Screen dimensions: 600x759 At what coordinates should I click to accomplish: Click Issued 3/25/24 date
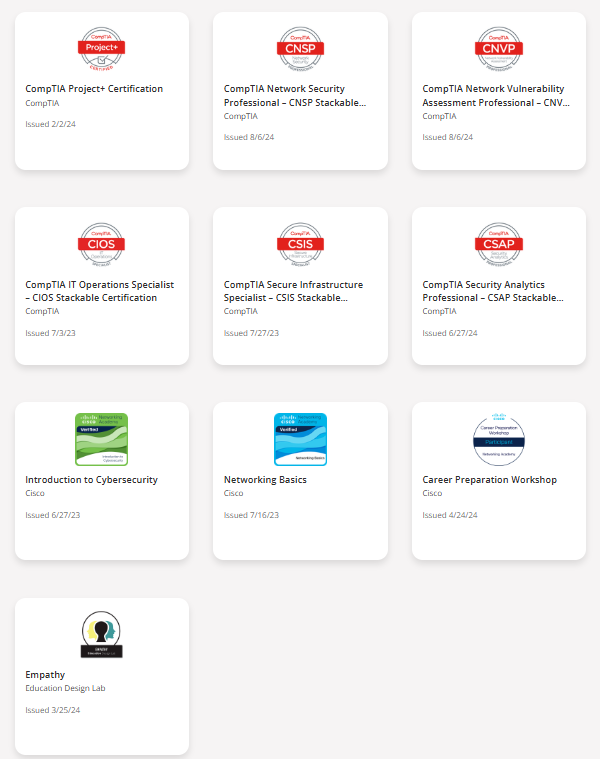tap(53, 710)
